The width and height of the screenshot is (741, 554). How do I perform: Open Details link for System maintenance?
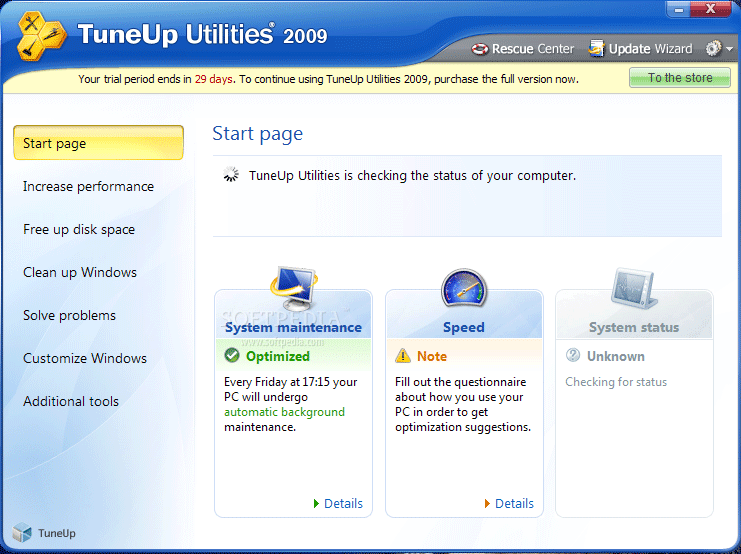click(343, 503)
